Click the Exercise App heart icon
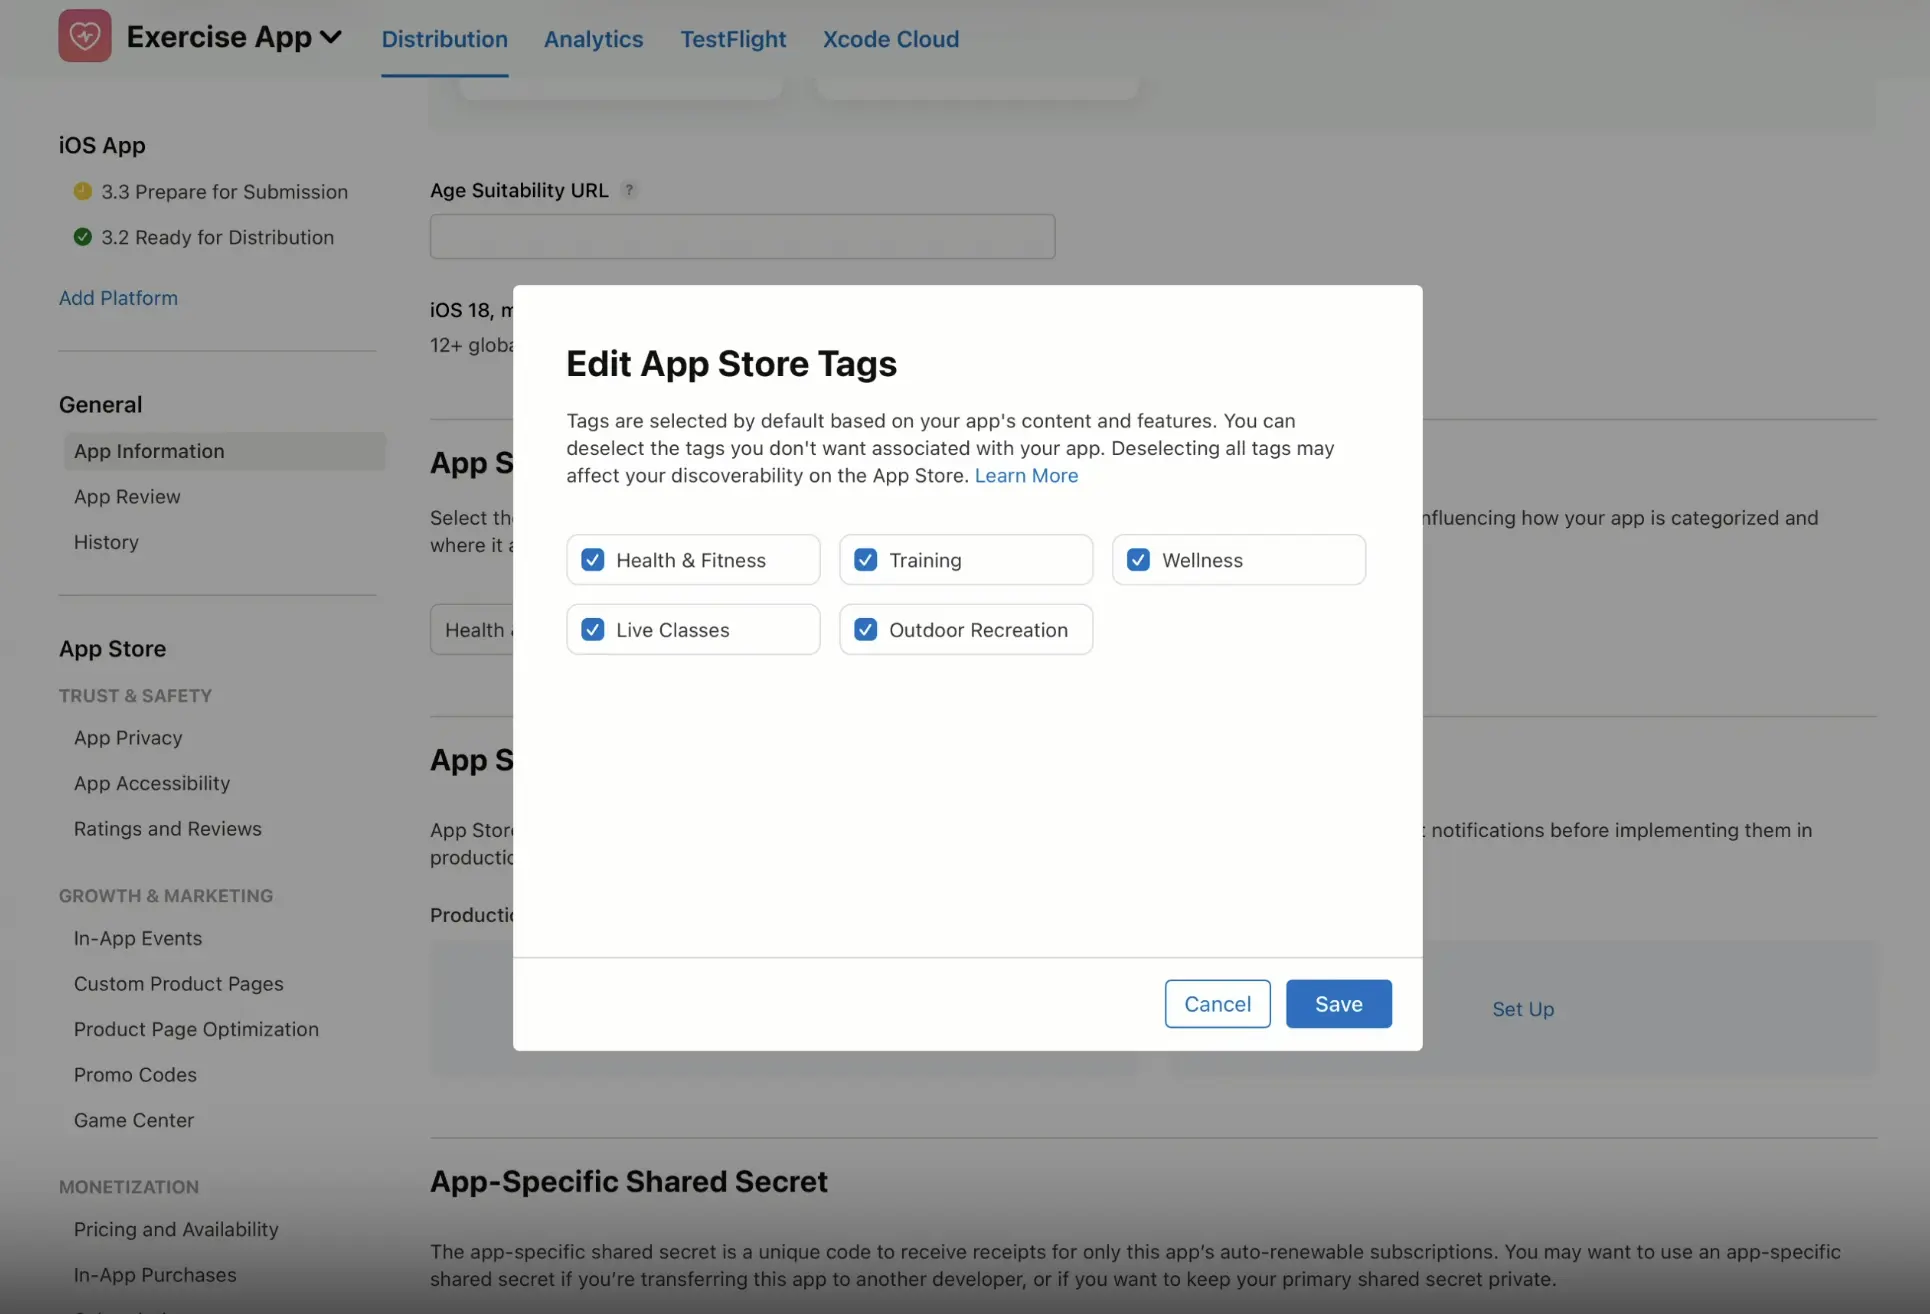 click(x=85, y=36)
